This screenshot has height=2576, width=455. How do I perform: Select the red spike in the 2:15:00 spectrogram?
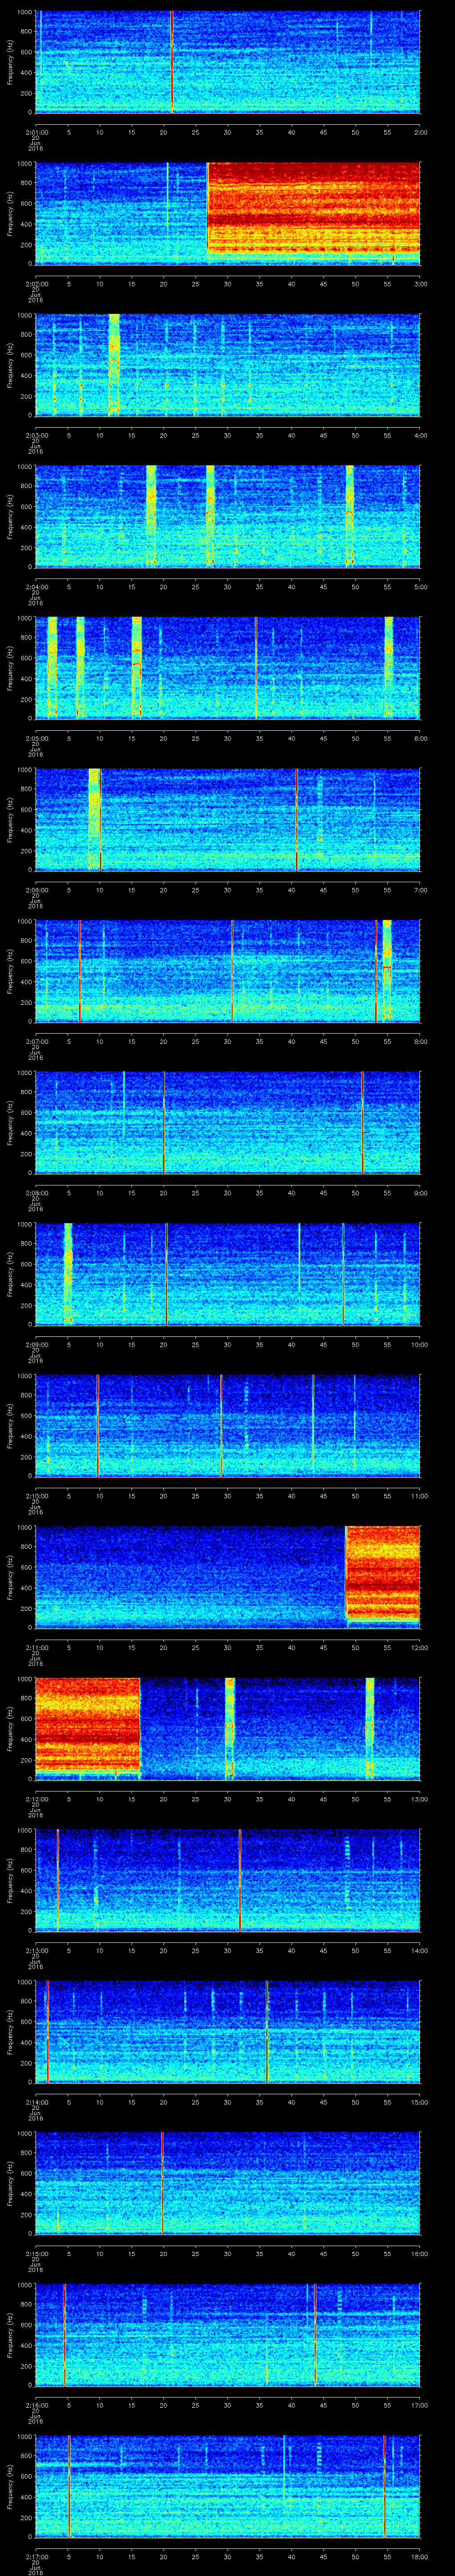[162, 2182]
